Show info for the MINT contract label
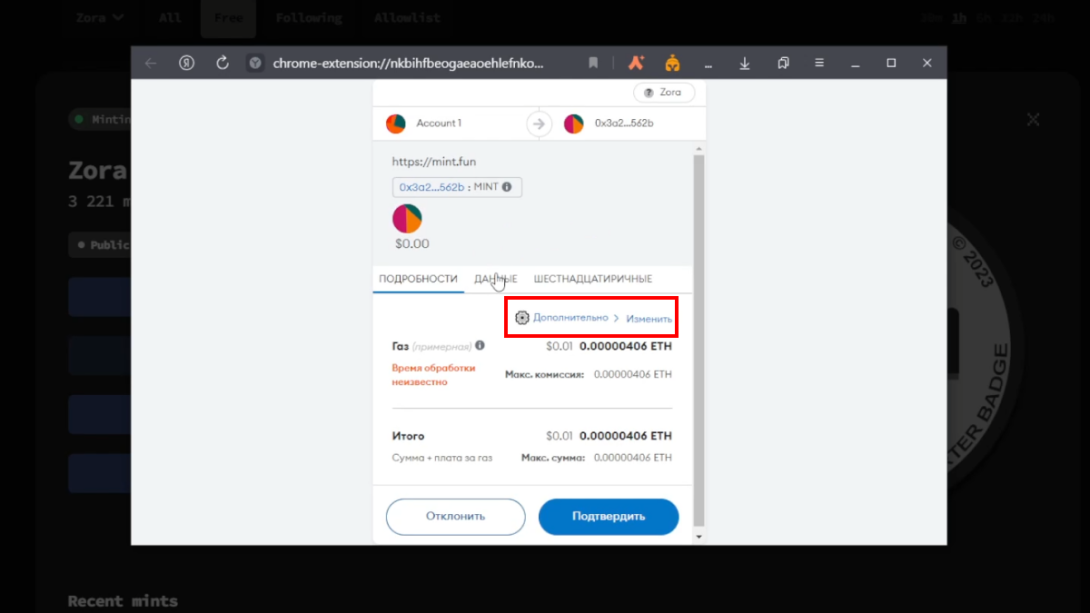Screen dimensions: 1090x613 pyautogui.click(x=507, y=187)
